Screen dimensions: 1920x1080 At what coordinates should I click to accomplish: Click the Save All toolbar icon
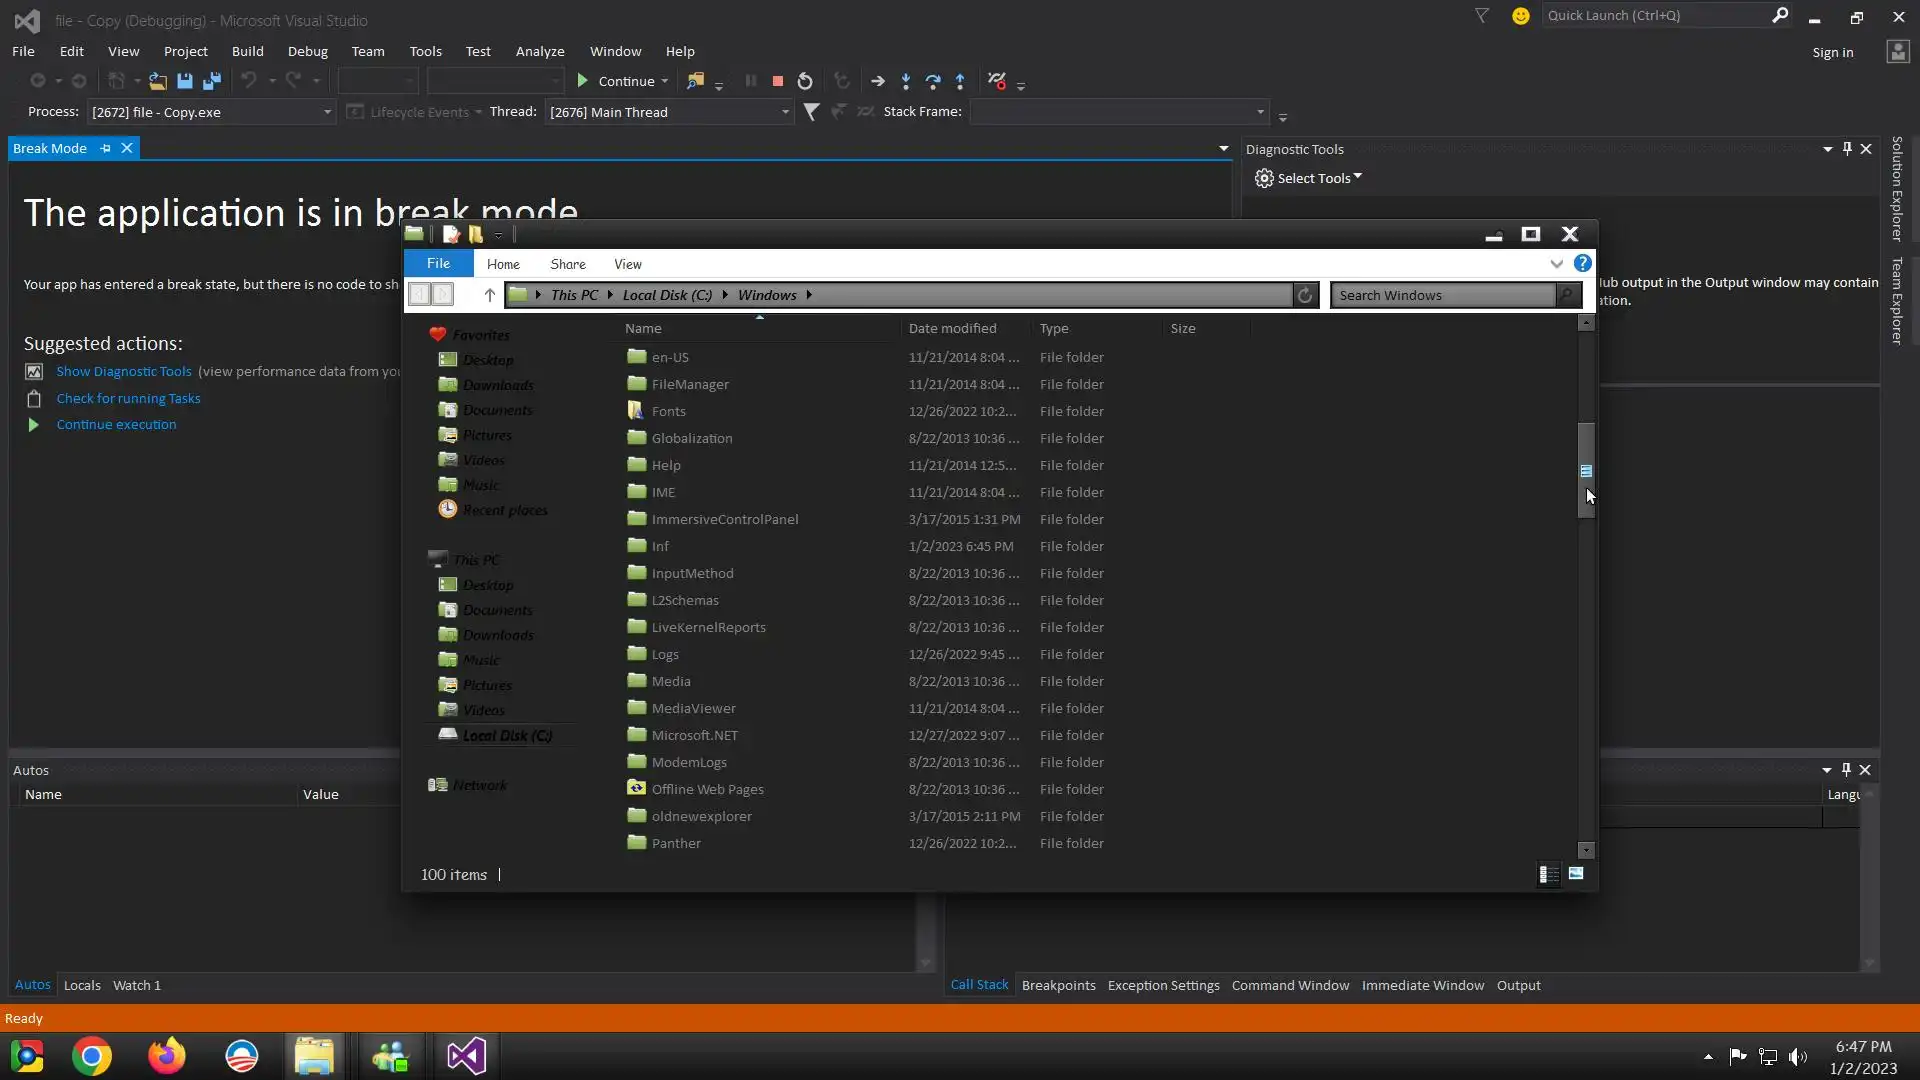pyautogui.click(x=212, y=82)
